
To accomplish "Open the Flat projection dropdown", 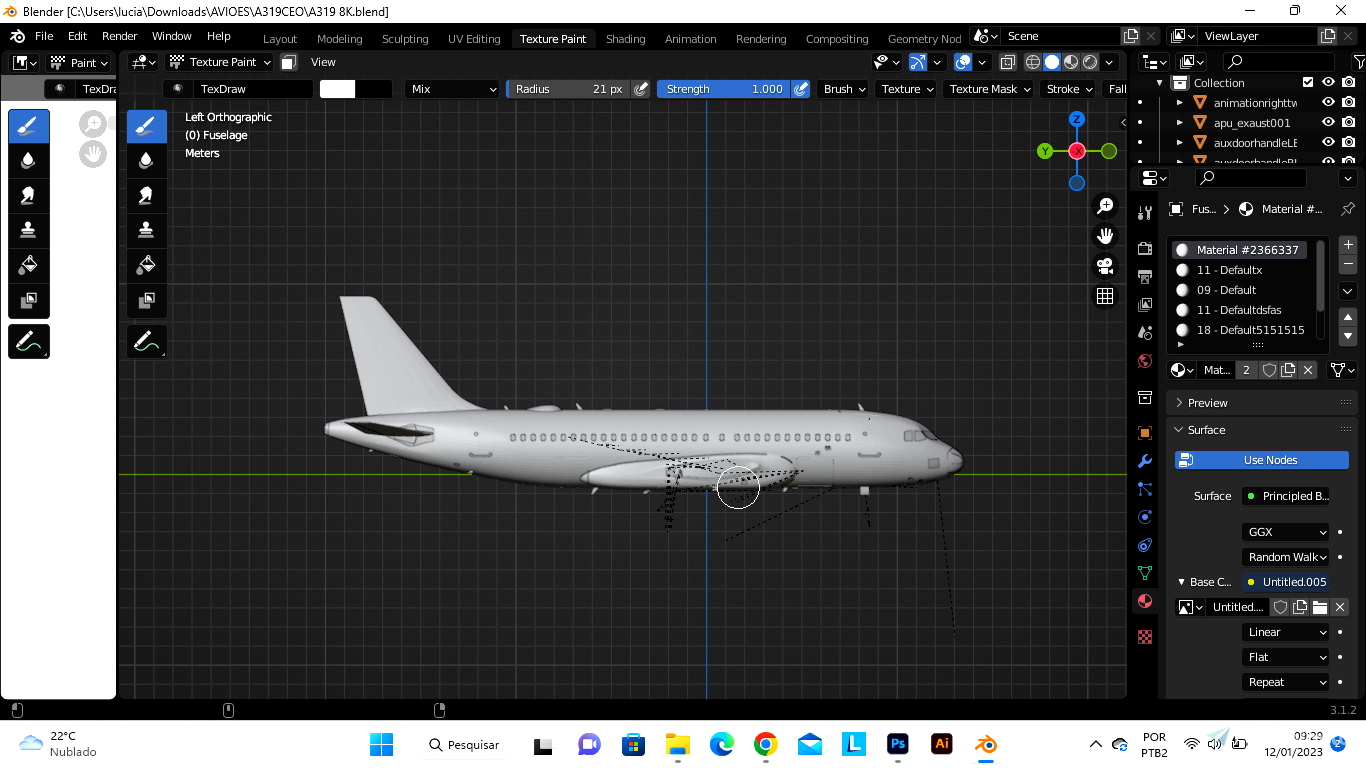I will point(1287,657).
